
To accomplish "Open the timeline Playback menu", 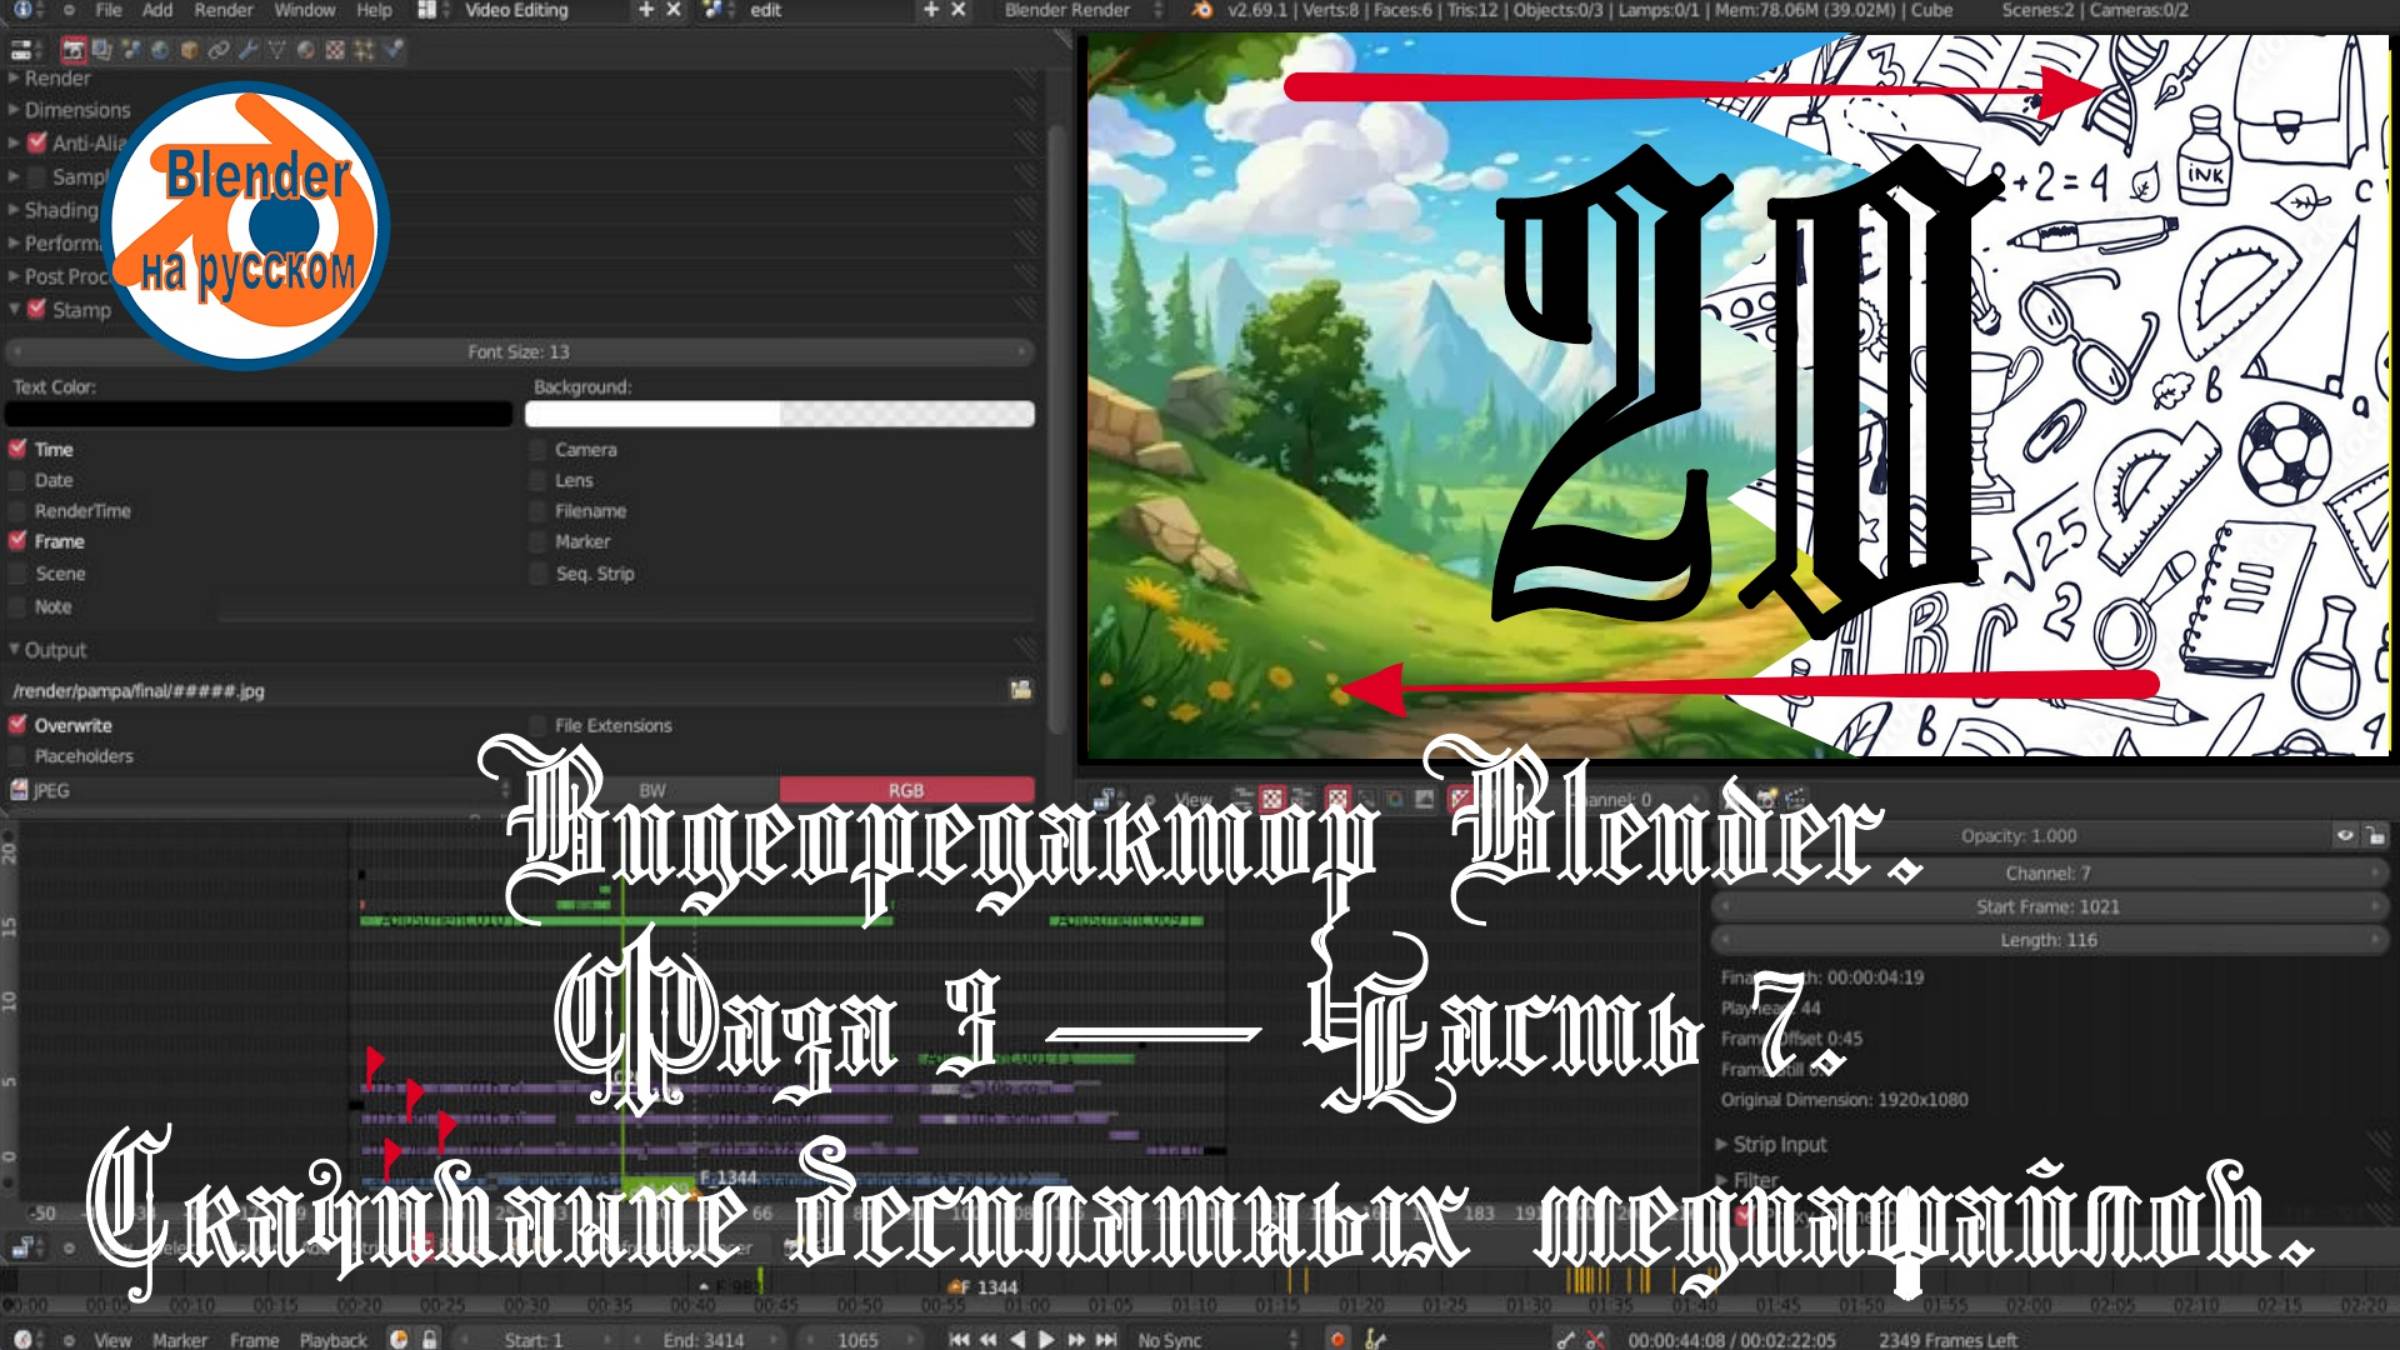I will pyautogui.click(x=333, y=1340).
